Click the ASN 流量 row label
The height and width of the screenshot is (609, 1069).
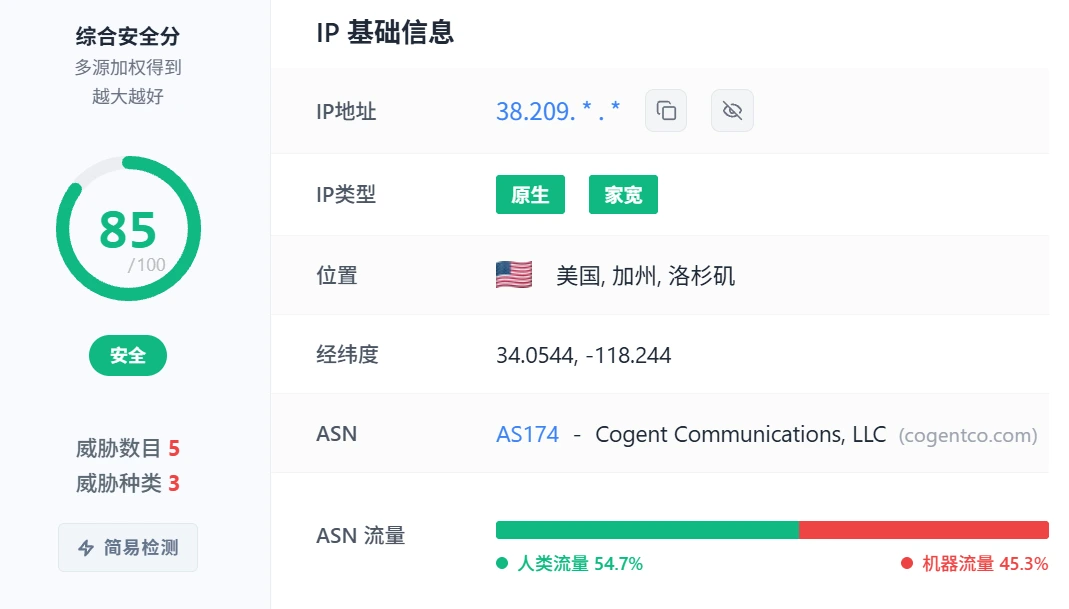tap(361, 535)
